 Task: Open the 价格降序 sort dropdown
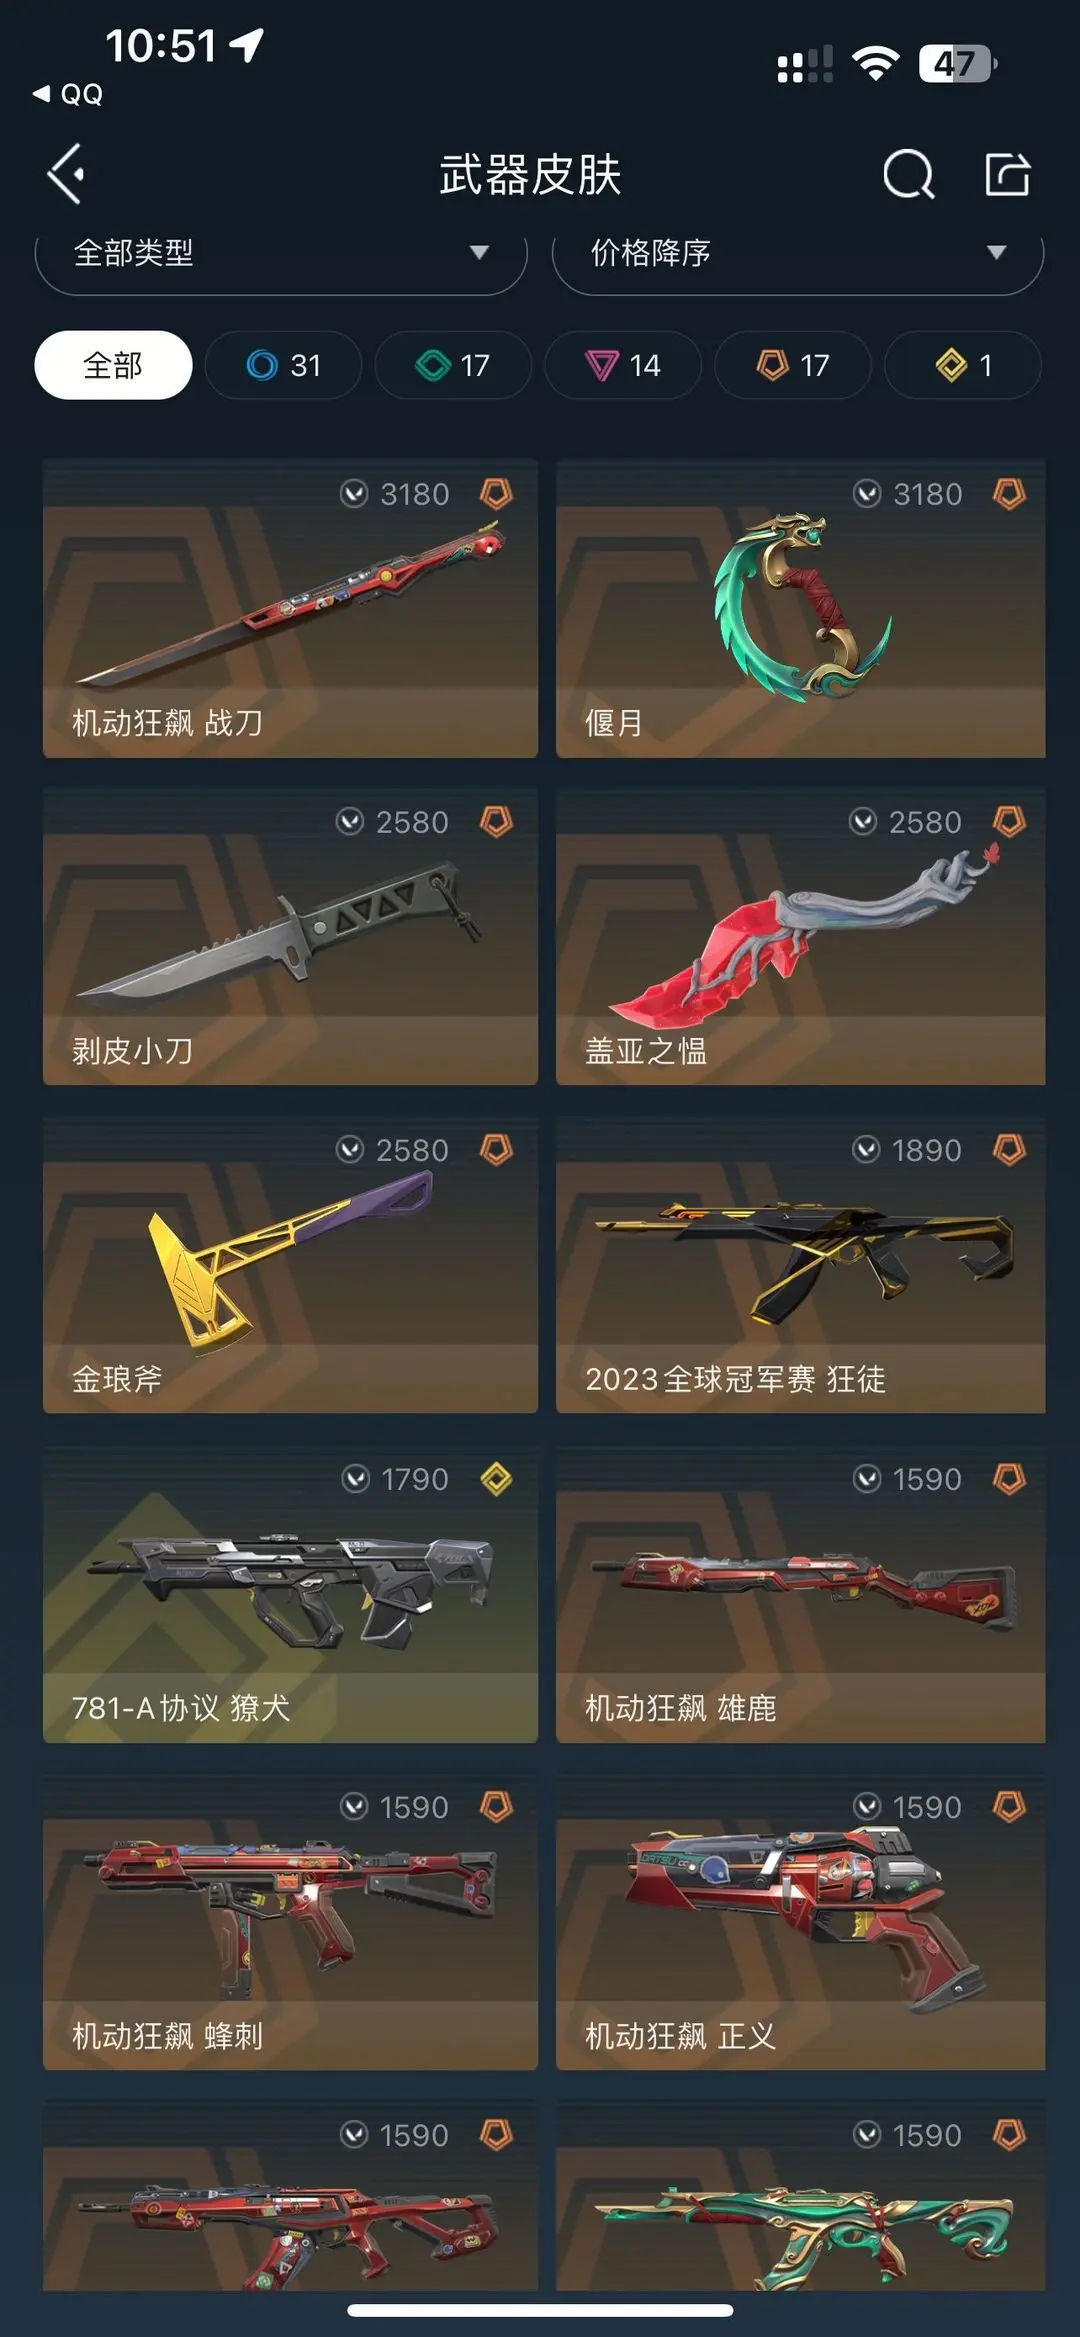tap(798, 253)
